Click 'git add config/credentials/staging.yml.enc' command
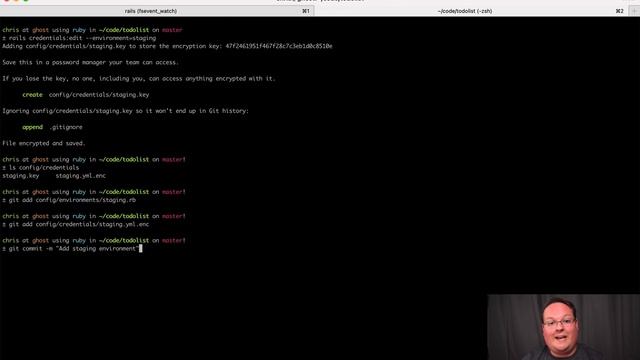The height and width of the screenshot is (360, 640). click(76, 224)
